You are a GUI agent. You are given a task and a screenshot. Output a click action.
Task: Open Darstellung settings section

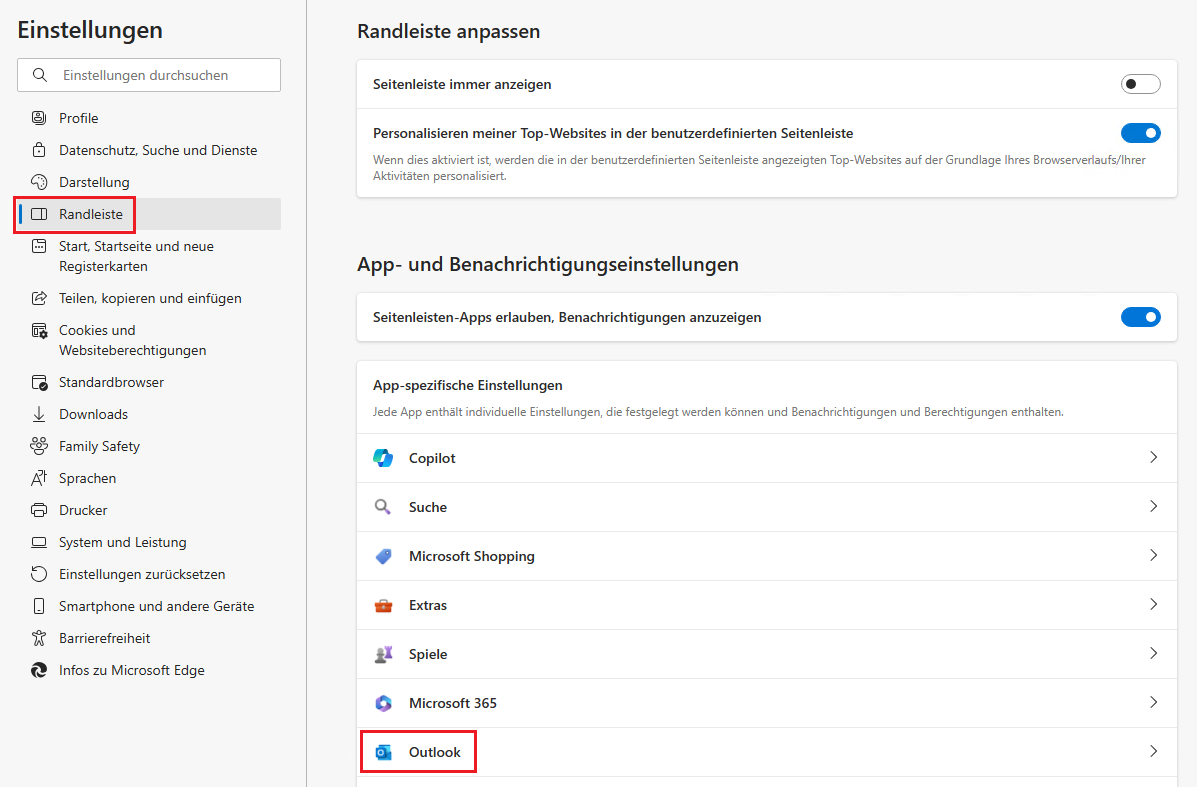(x=94, y=182)
